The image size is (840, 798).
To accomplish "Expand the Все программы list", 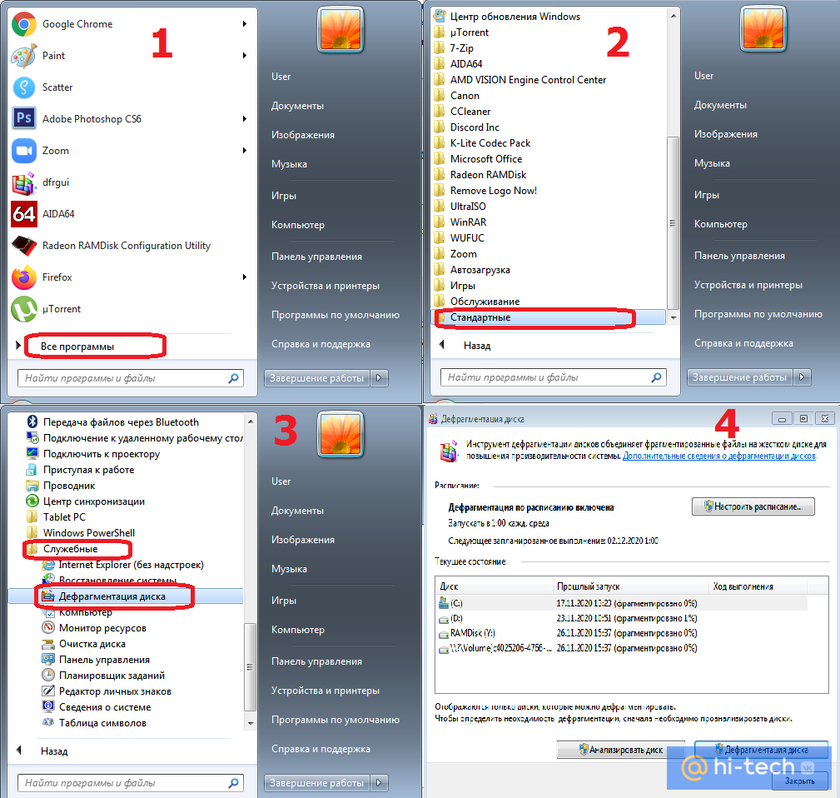I will [x=78, y=347].
